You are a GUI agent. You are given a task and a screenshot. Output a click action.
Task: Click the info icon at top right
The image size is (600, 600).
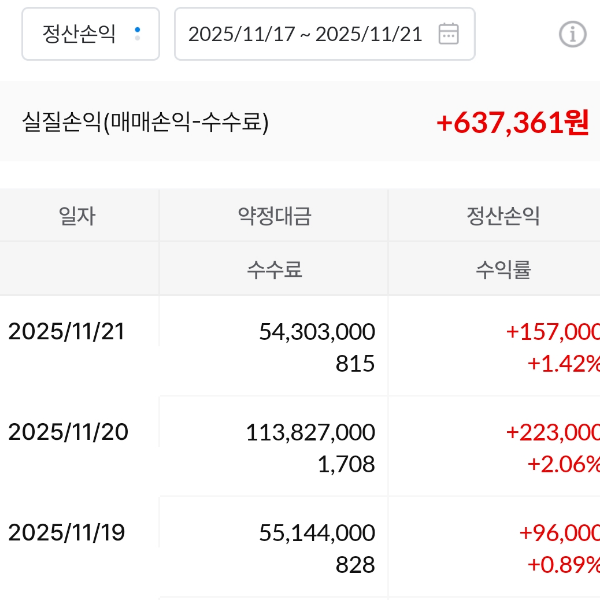(x=572, y=34)
